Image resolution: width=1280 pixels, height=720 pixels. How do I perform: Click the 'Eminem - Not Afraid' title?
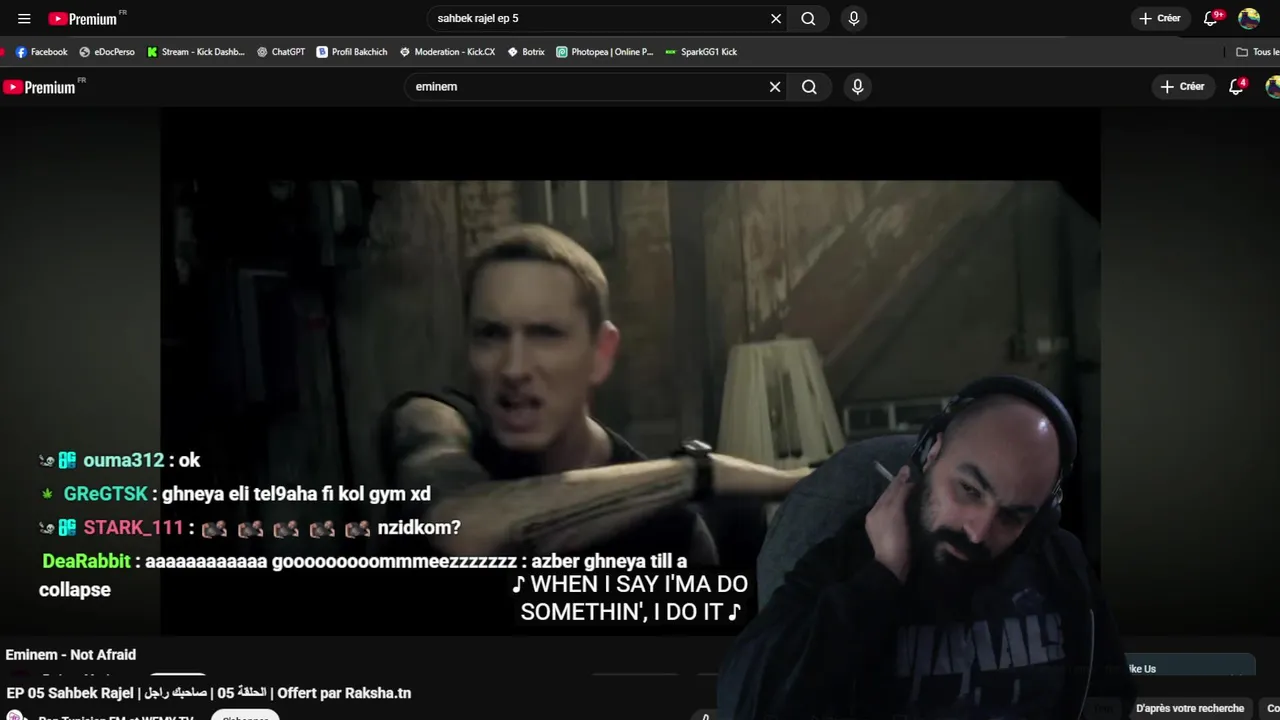click(71, 654)
